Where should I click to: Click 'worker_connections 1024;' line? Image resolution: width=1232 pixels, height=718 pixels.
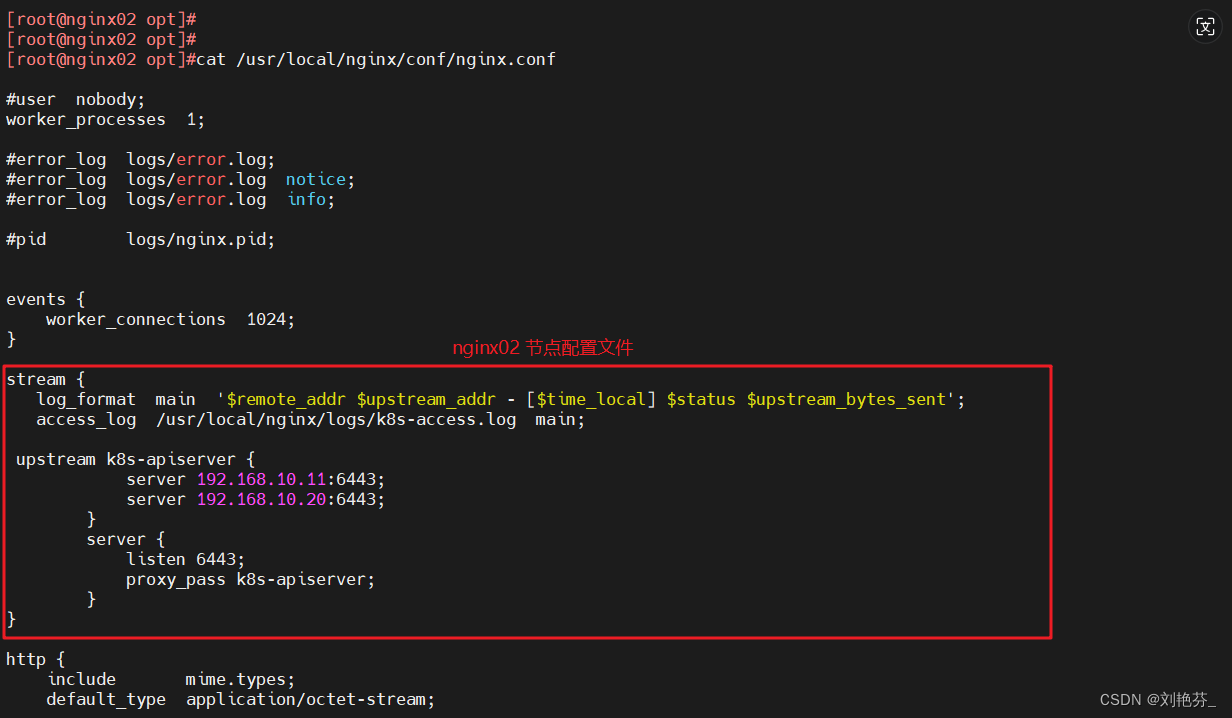pyautogui.click(x=171, y=320)
